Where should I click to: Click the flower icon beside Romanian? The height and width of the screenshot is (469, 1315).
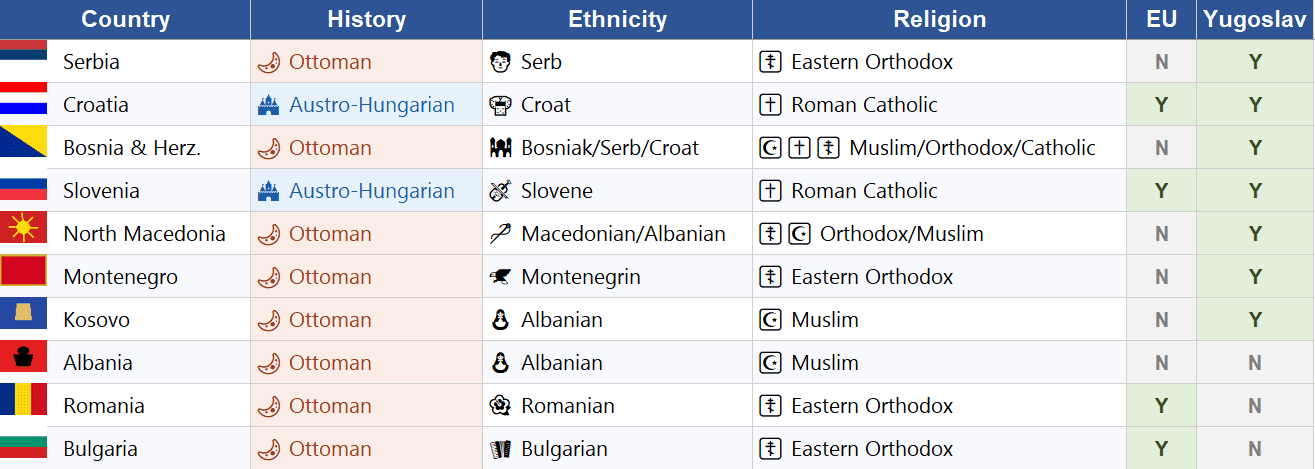pos(500,406)
